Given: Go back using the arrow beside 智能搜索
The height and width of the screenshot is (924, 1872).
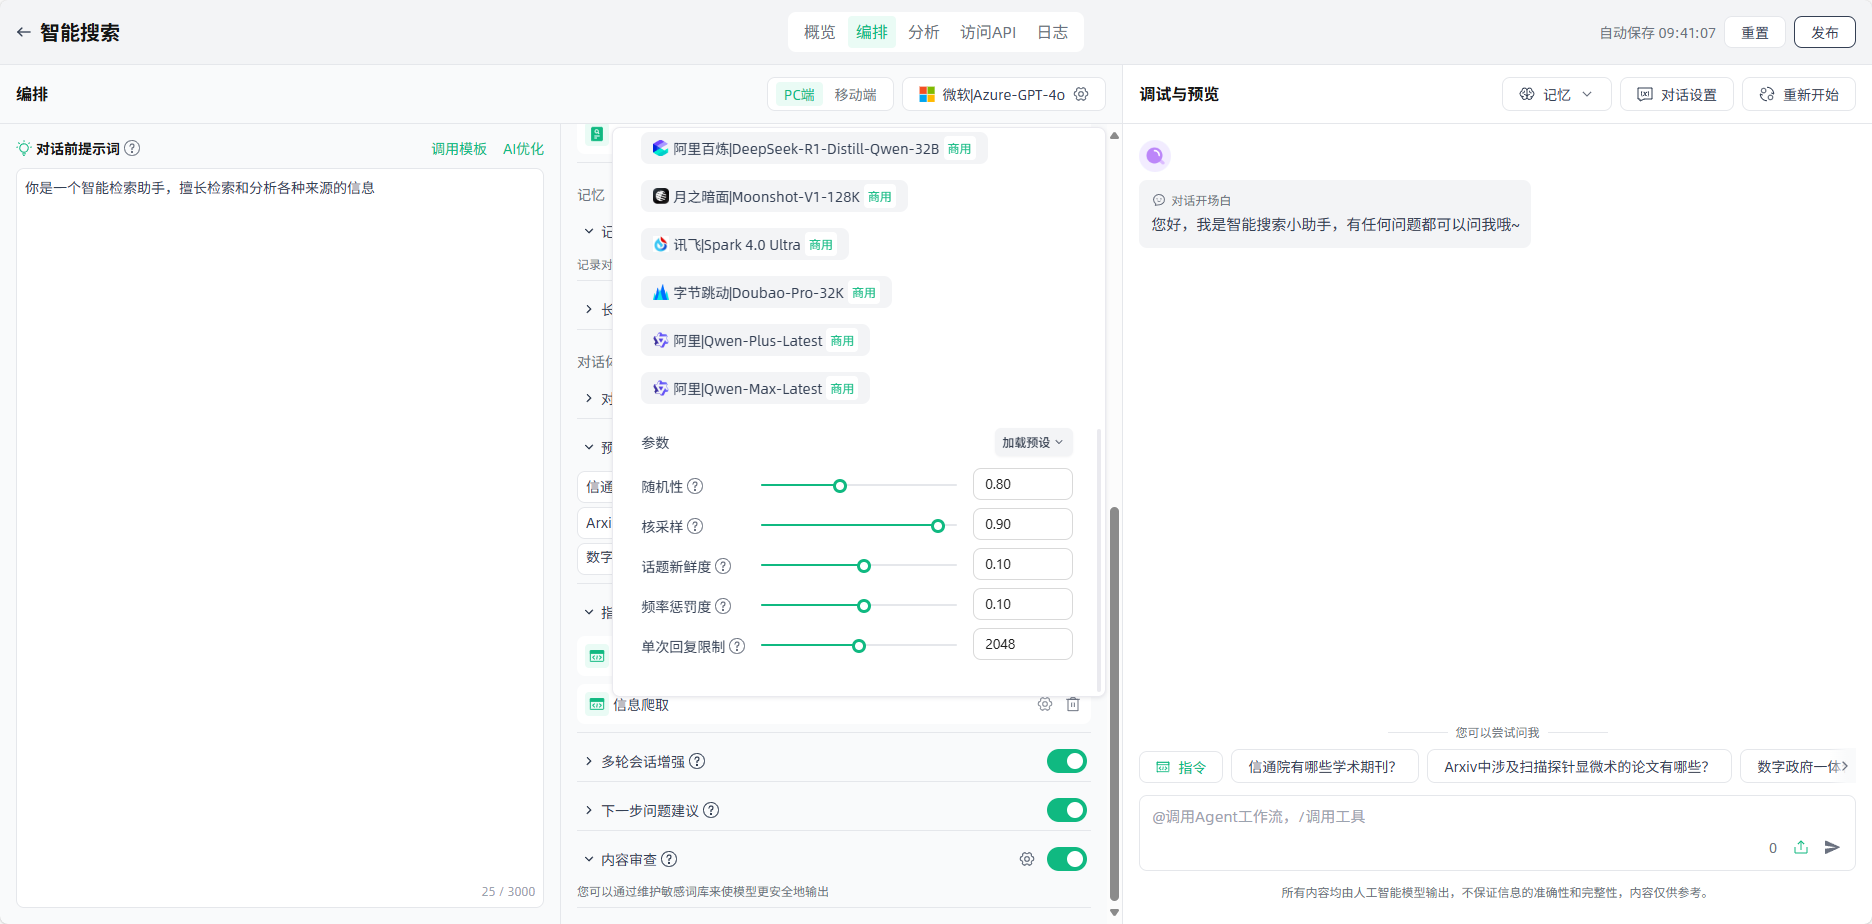Looking at the screenshot, I should click(x=23, y=32).
